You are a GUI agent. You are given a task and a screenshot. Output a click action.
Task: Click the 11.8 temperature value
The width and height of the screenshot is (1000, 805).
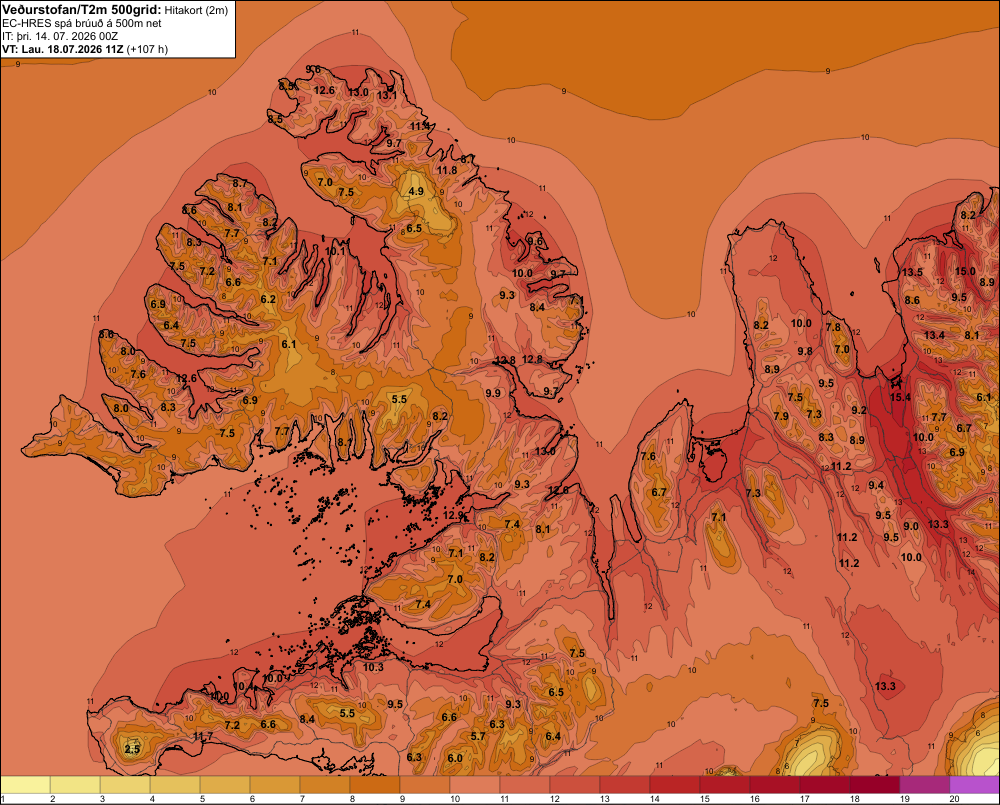[x=447, y=170]
